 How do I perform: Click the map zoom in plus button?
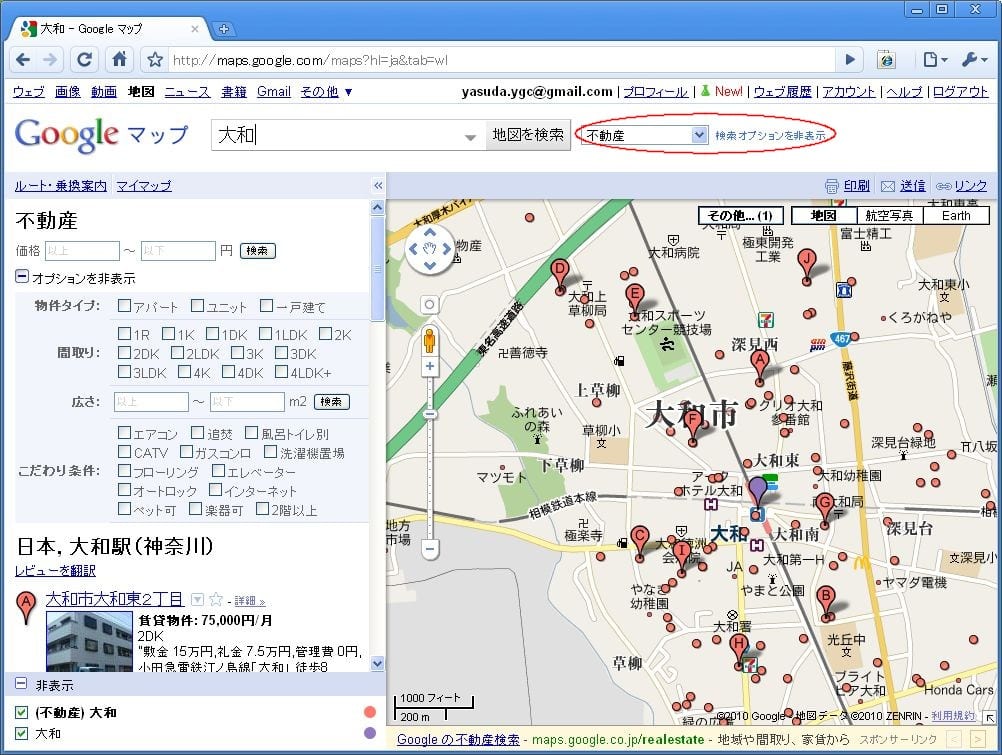(x=430, y=367)
